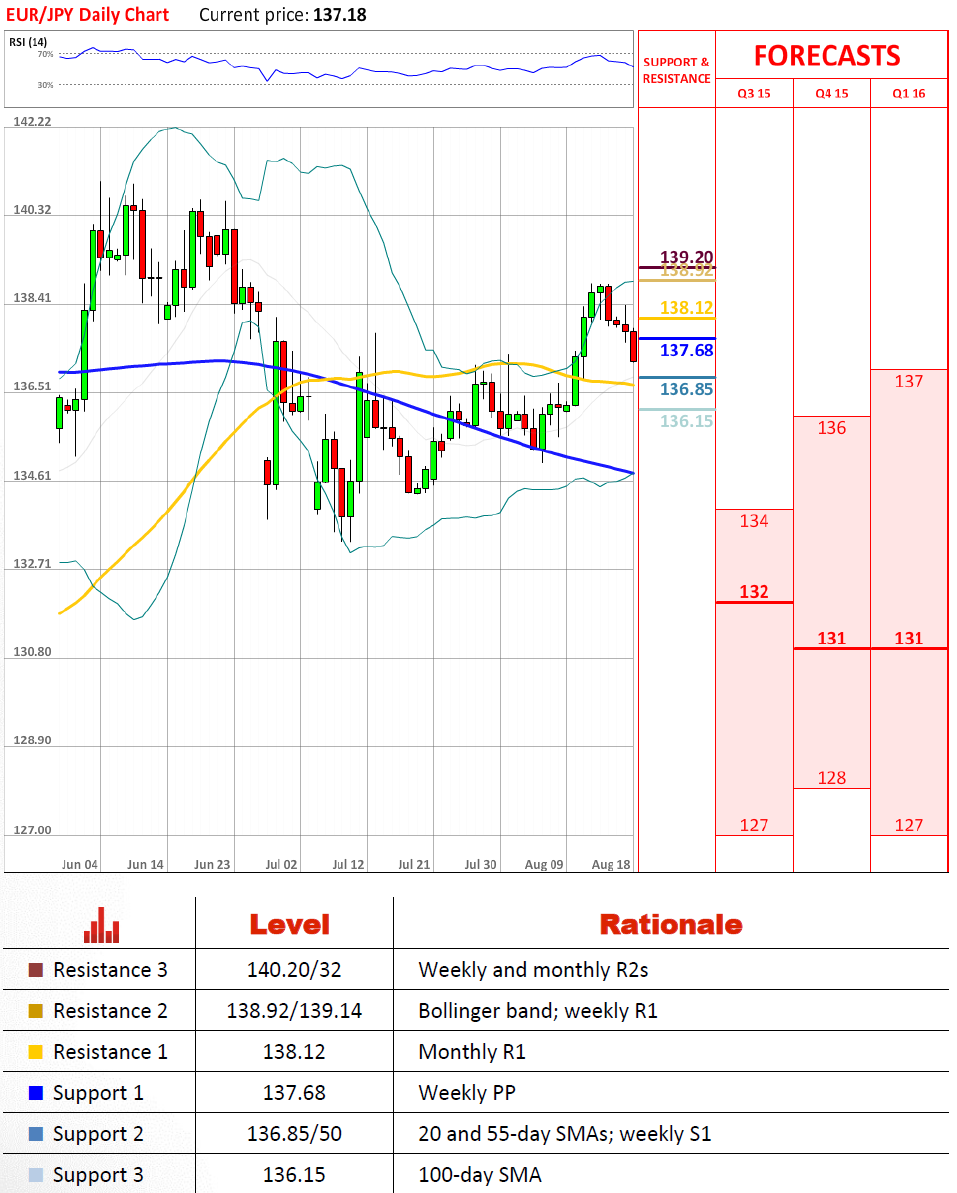Screen dimensions: 957x1193
Task: Click the bold 131 forecast in Q1 16
Action: tap(909, 638)
